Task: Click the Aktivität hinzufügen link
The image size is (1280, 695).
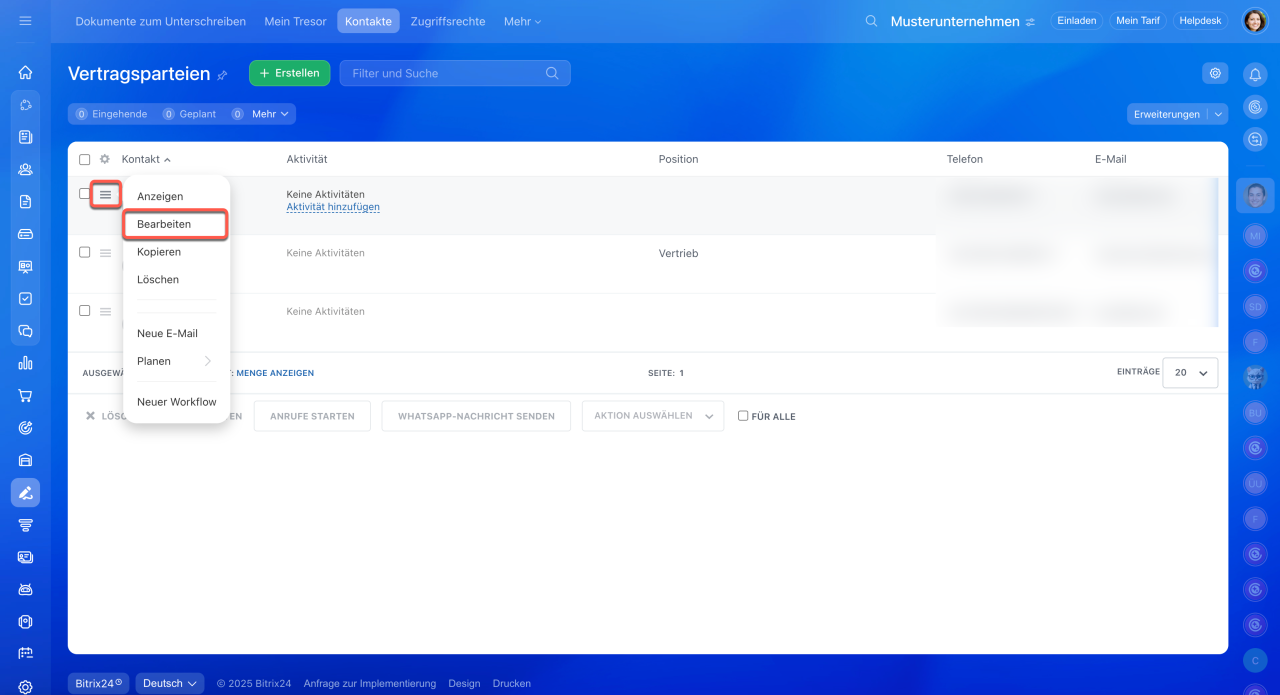Action: point(333,207)
